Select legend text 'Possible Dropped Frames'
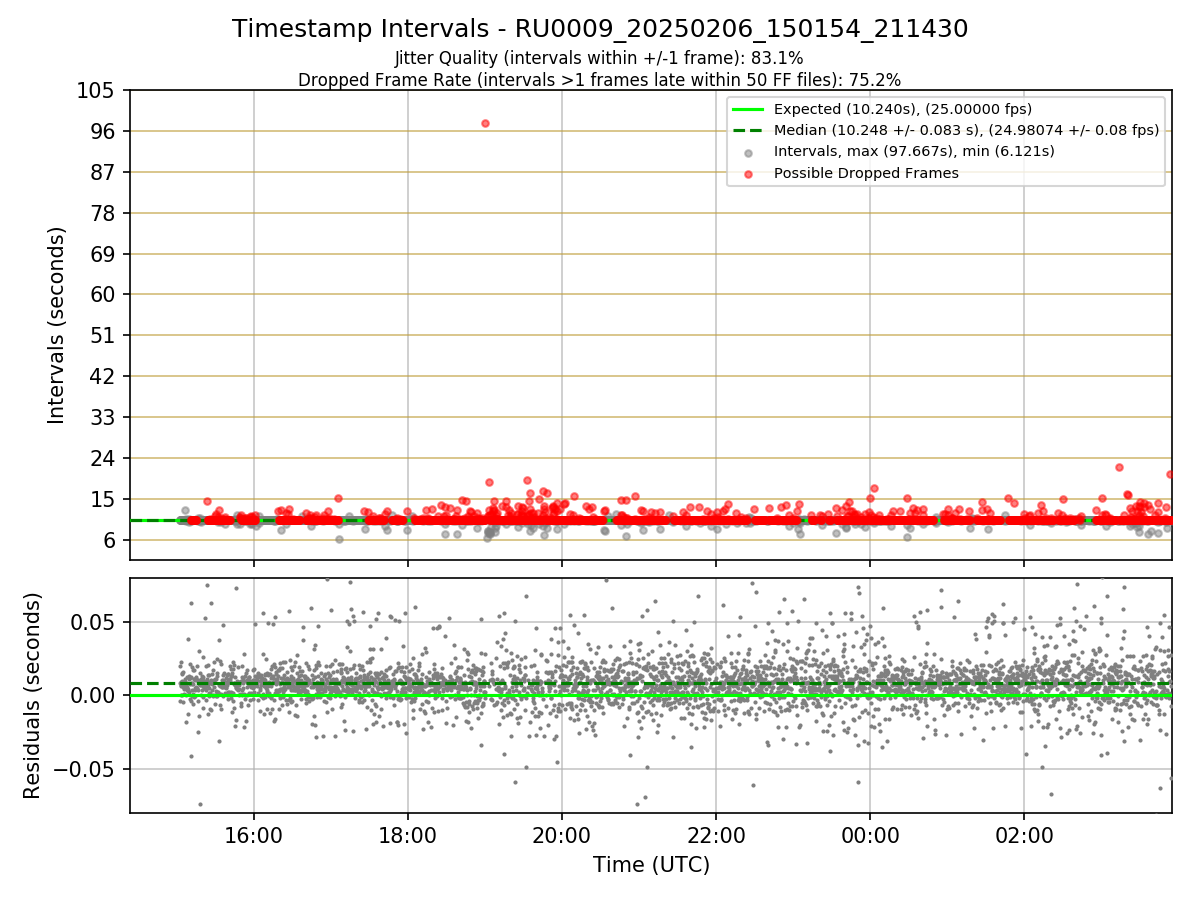 866,173
